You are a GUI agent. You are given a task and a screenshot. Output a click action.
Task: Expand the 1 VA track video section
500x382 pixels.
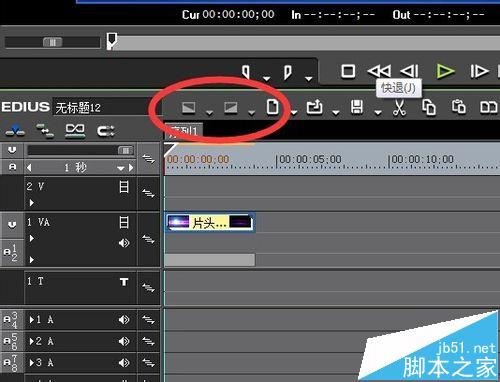tap(32, 239)
